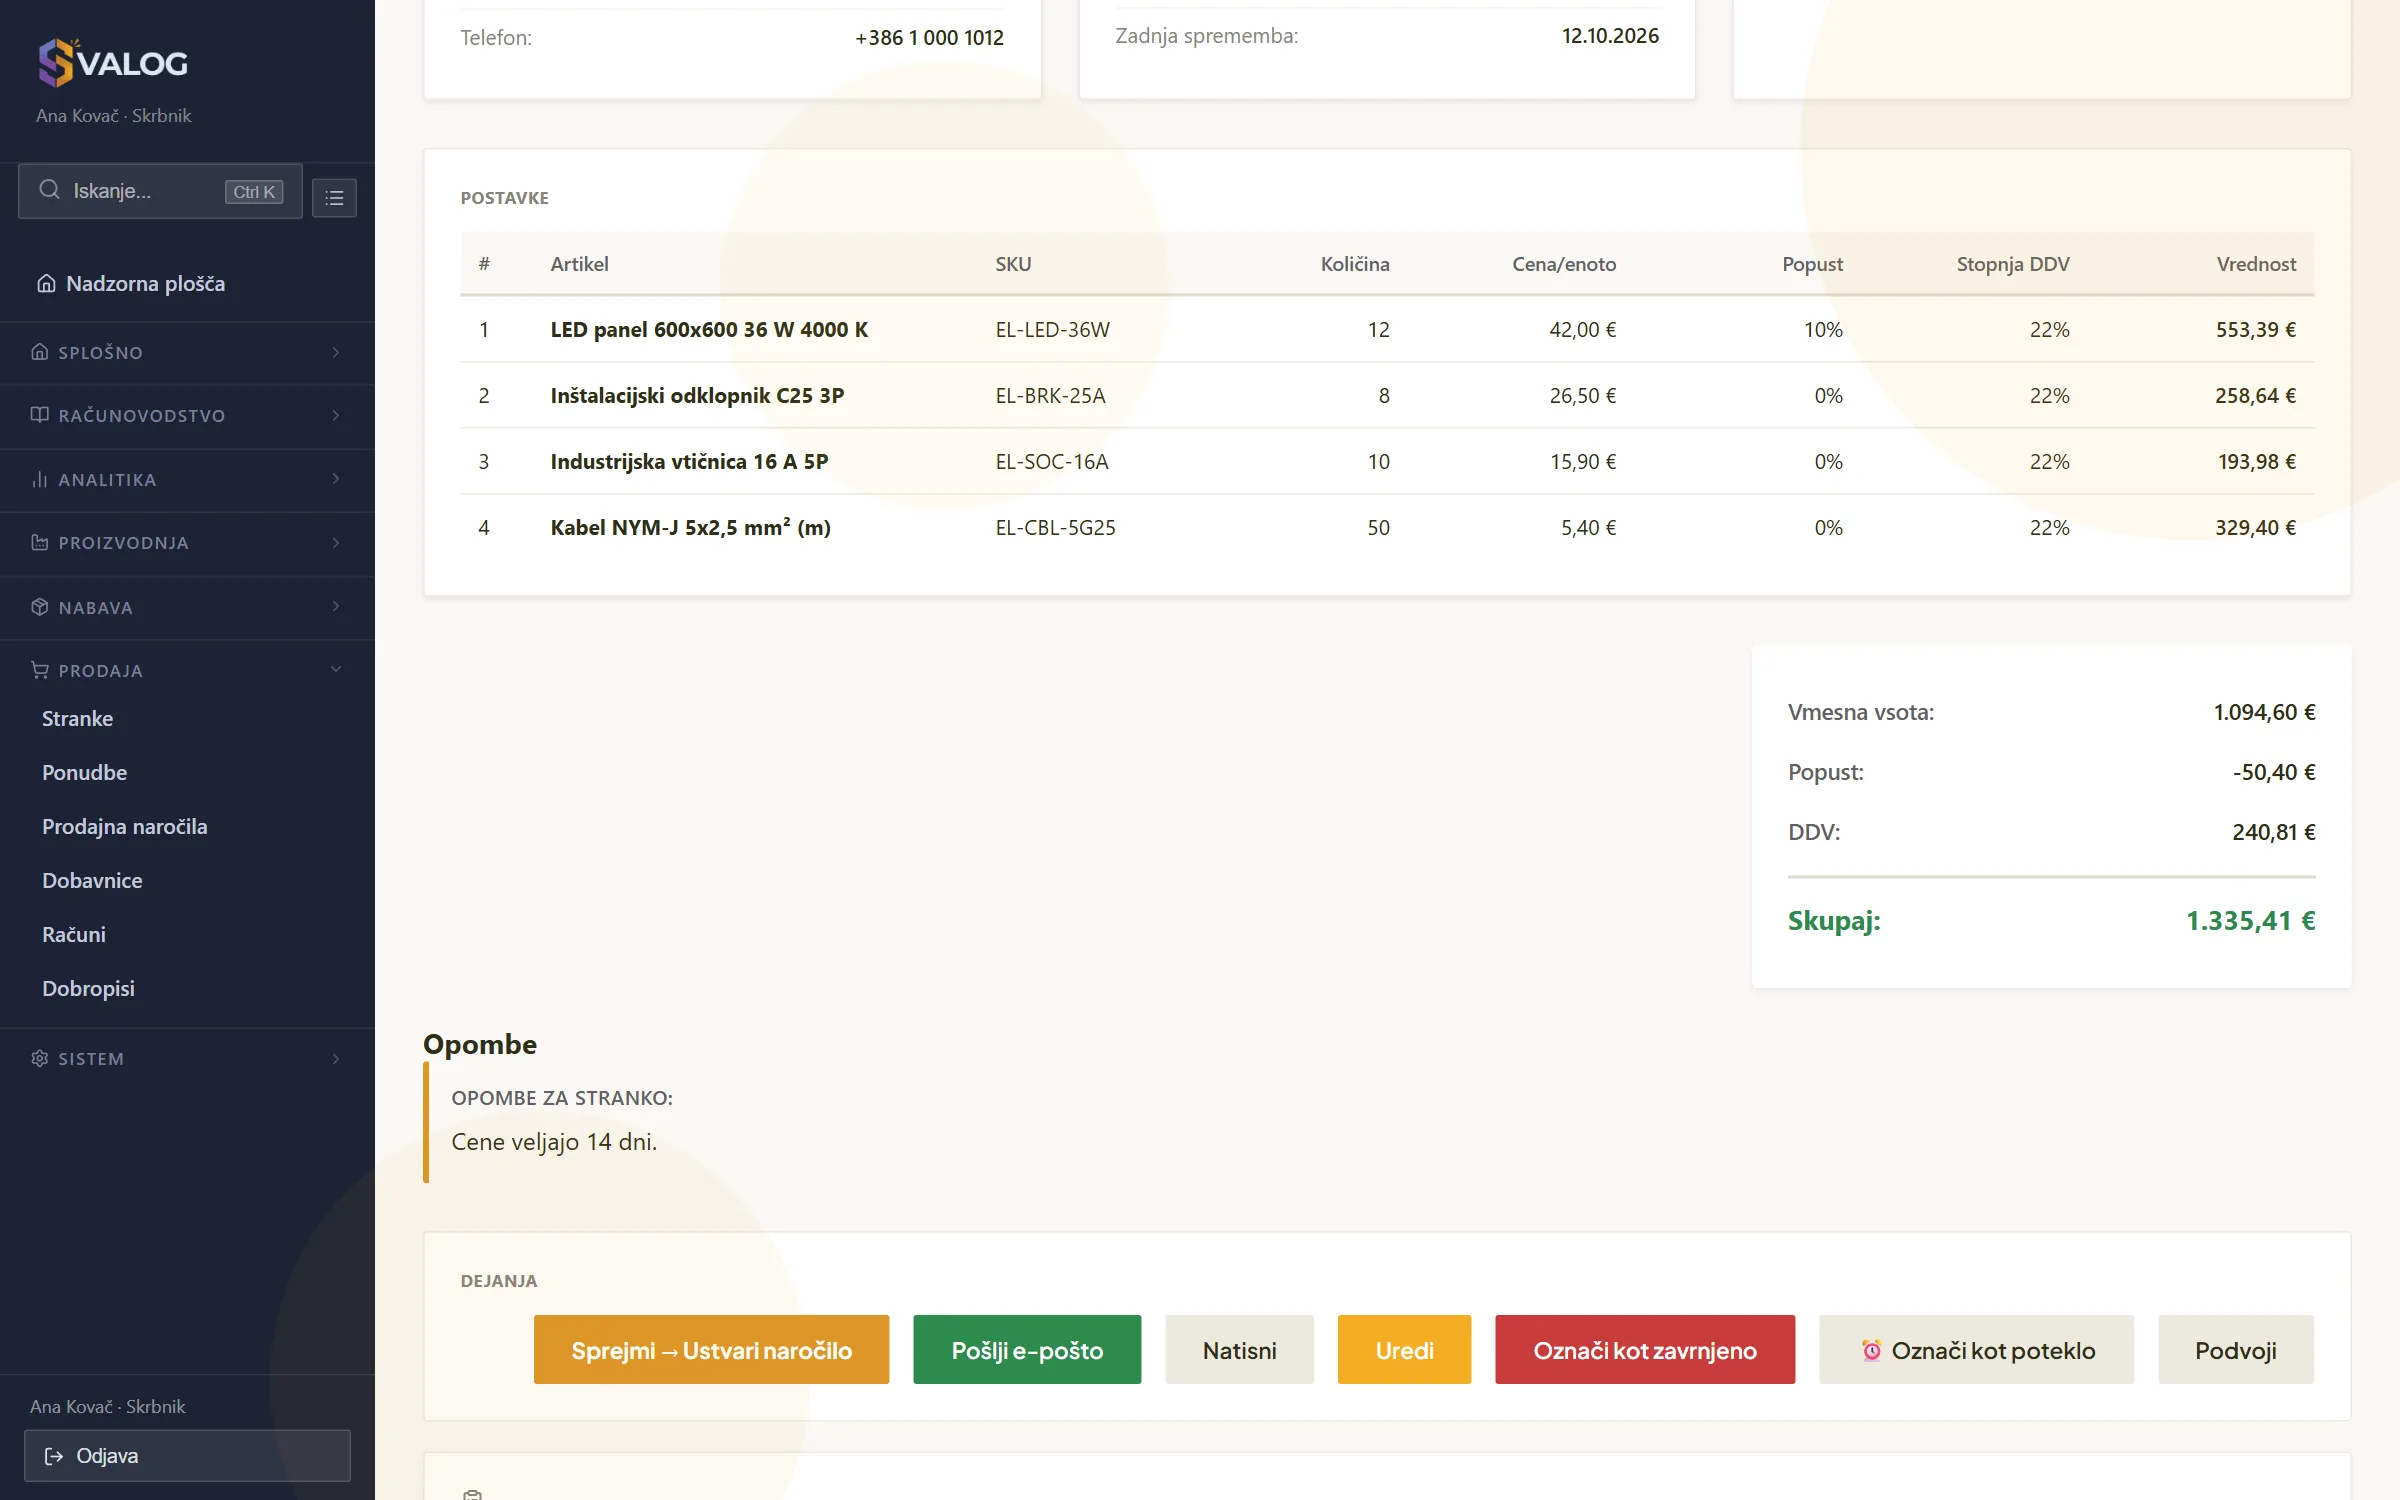The width and height of the screenshot is (2400, 1500).
Task: Open Računi menu item
Action: tap(74, 934)
